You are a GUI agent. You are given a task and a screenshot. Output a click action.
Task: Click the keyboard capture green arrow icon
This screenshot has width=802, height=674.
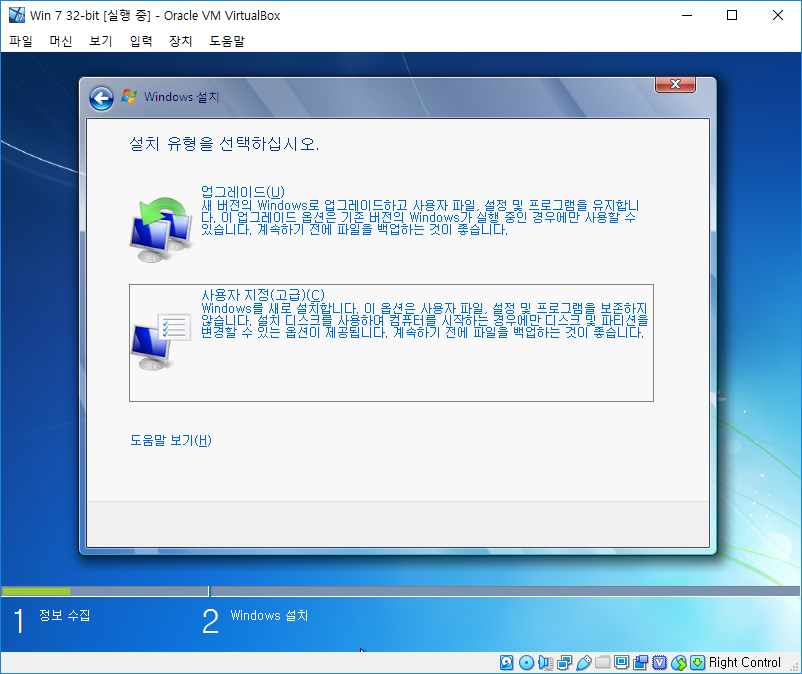(x=698, y=662)
